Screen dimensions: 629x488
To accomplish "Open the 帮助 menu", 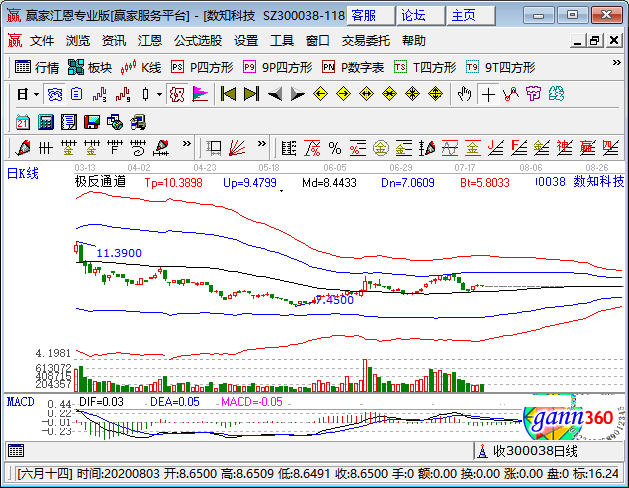I will (414, 40).
